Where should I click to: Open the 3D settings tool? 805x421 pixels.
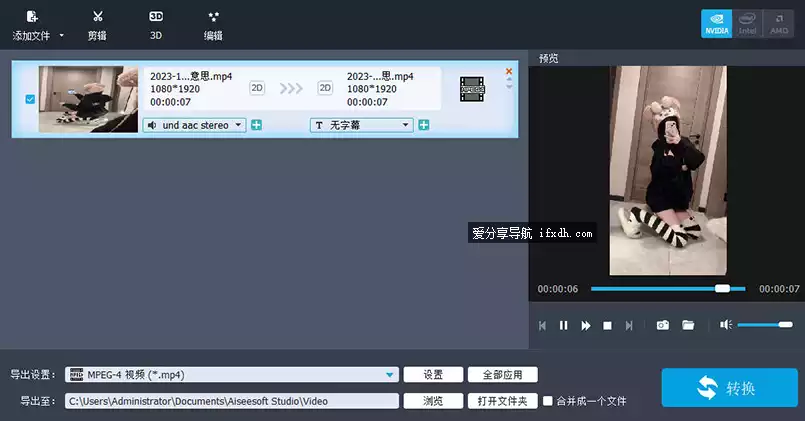point(156,26)
